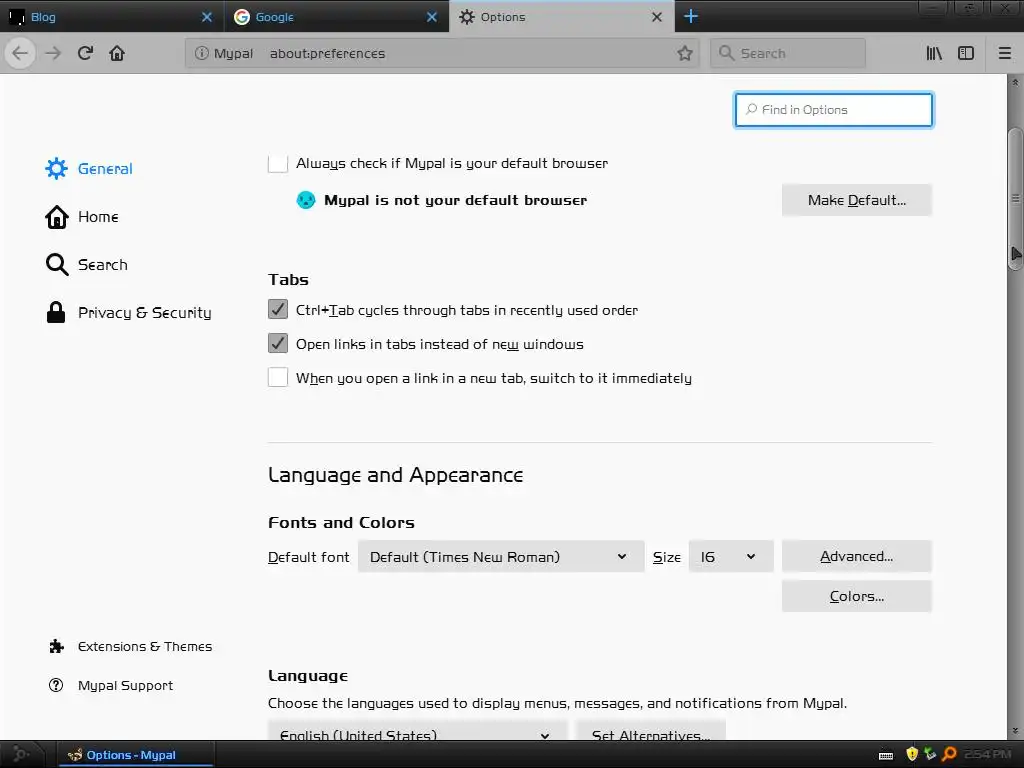This screenshot has height=768, width=1024.
Task: Close the Google tab
Action: (432, 17)
